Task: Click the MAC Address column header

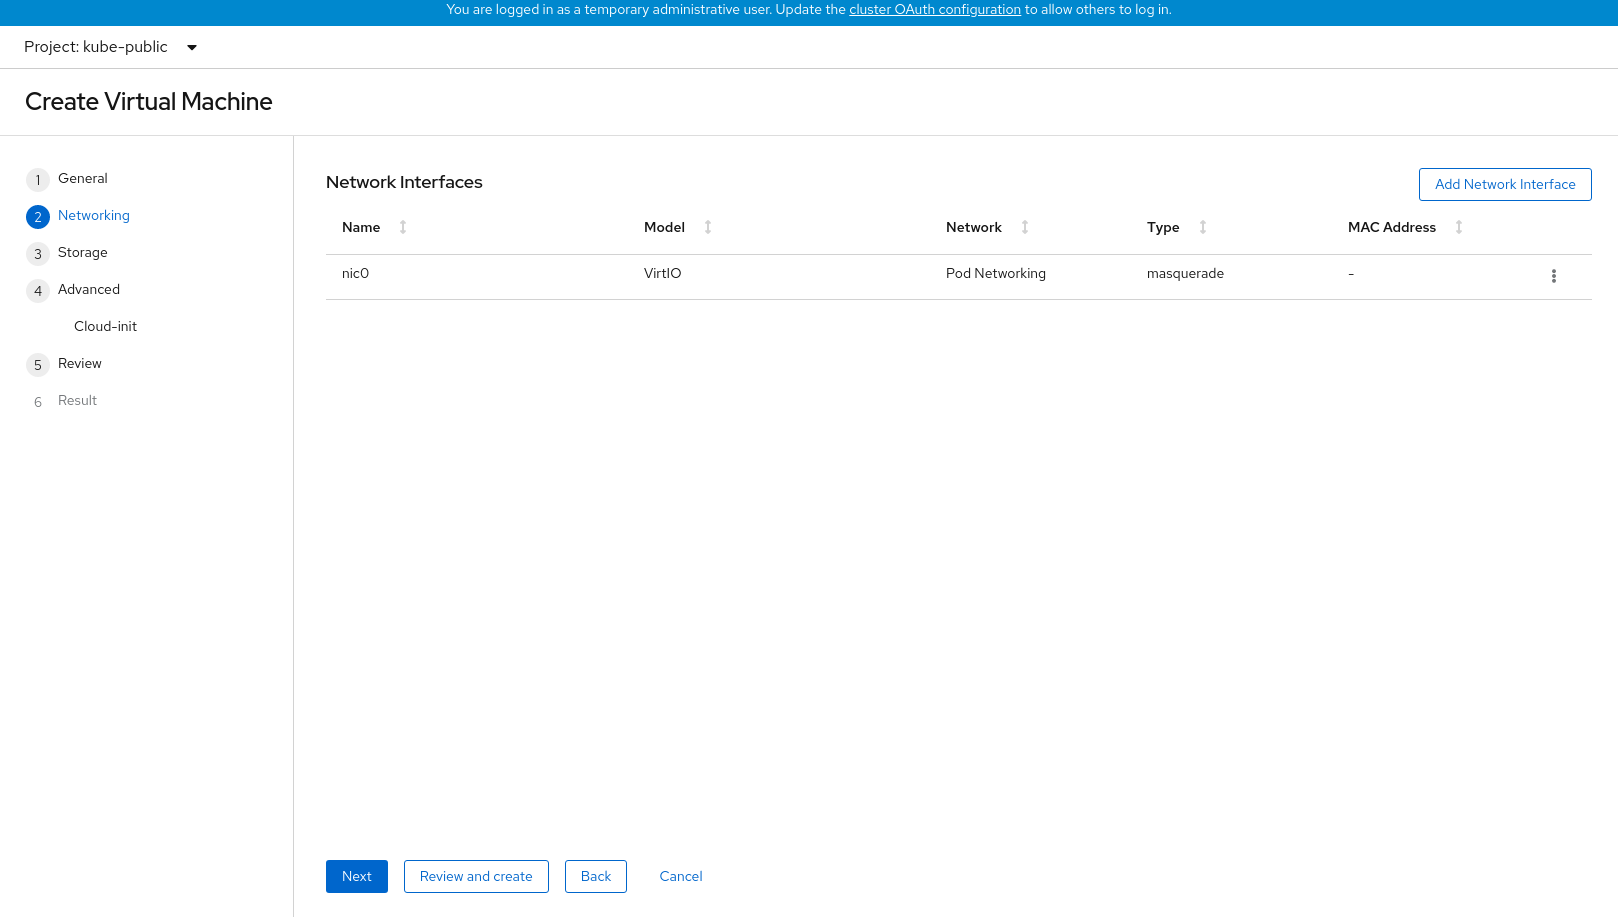Action: pos(1392,227)
